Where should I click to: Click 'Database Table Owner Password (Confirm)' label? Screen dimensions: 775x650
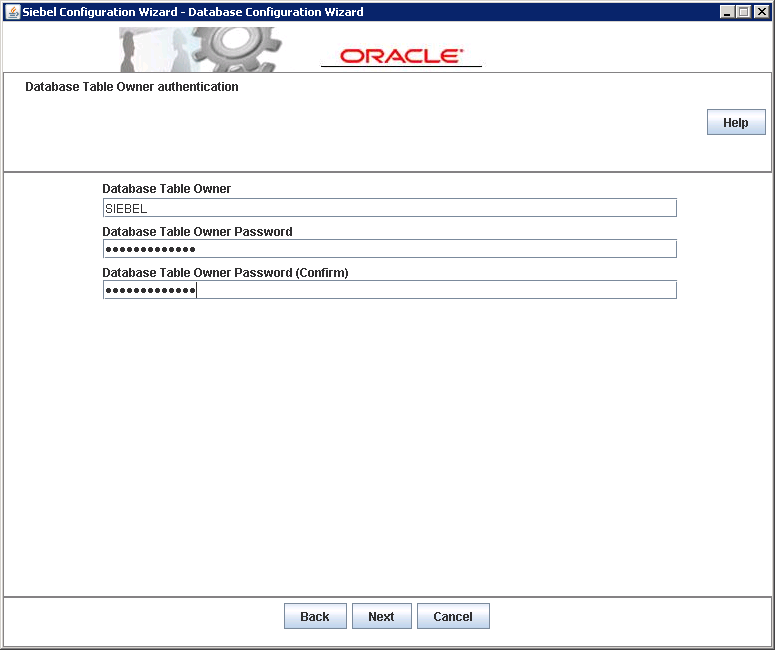pyautogui.click(x=225, y=273)
